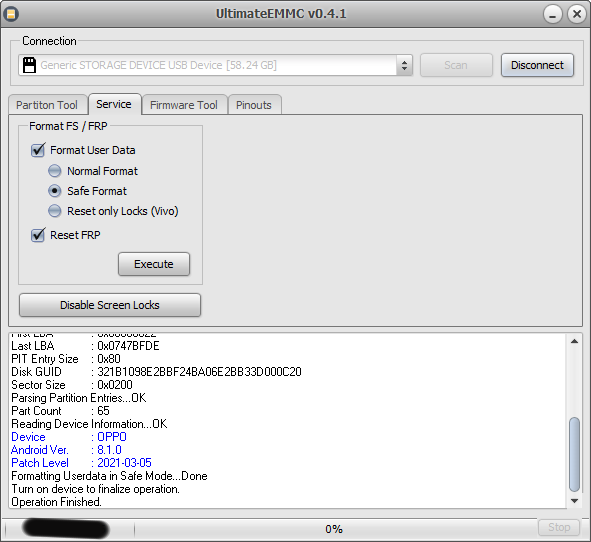This screenshot has width=591, height=542.
Task: Click the log scrollbar thumb
Action: tap(574, 454)
